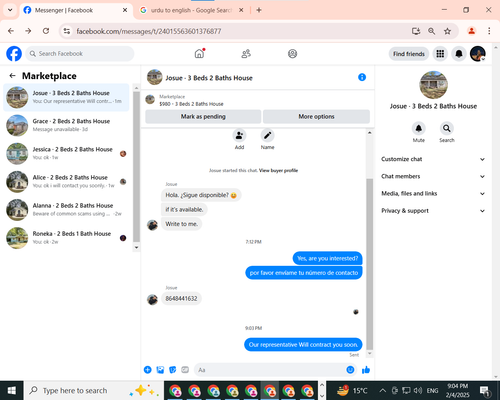Open the Friends icon in top bar
This screenshot has height=400, width=500.
[x=246, y=54]
